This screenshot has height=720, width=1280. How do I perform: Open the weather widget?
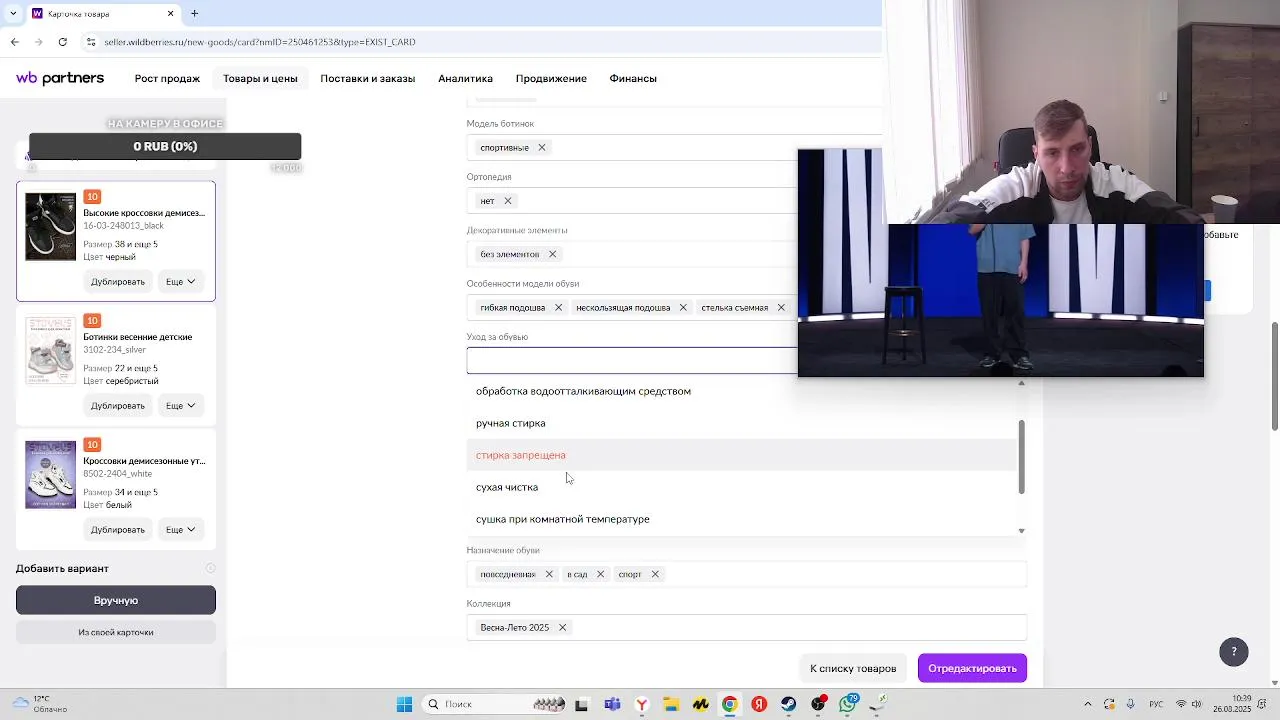38,704
